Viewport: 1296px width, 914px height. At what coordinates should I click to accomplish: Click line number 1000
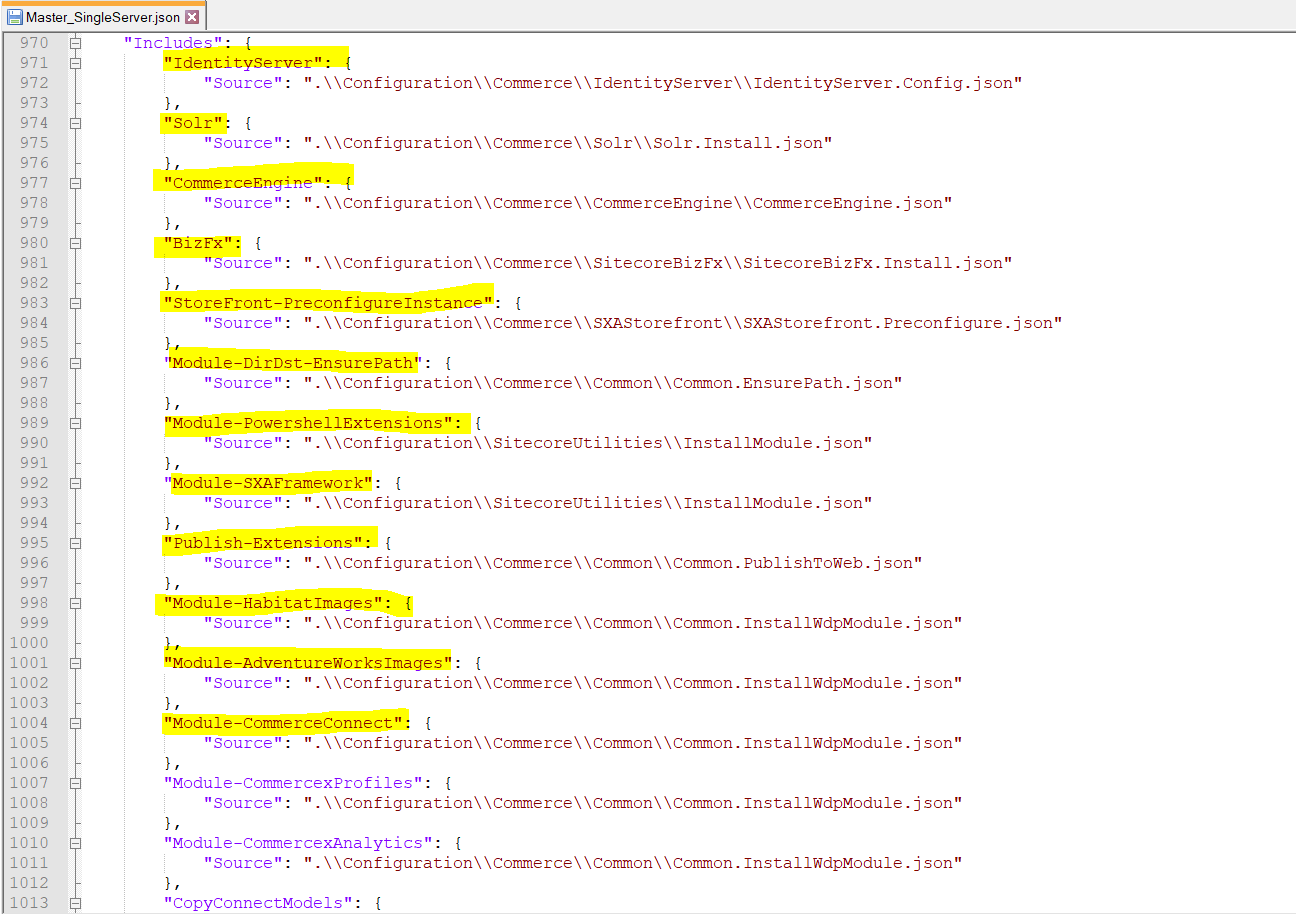(29, 643)
